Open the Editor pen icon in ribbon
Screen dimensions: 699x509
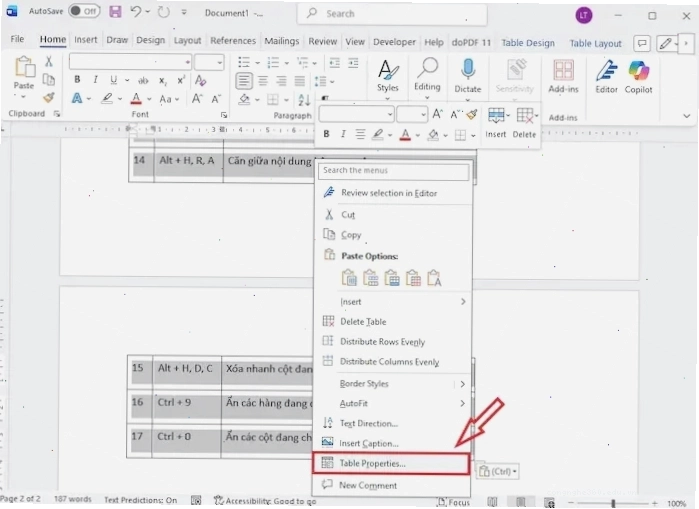click(x=607, y=71)
